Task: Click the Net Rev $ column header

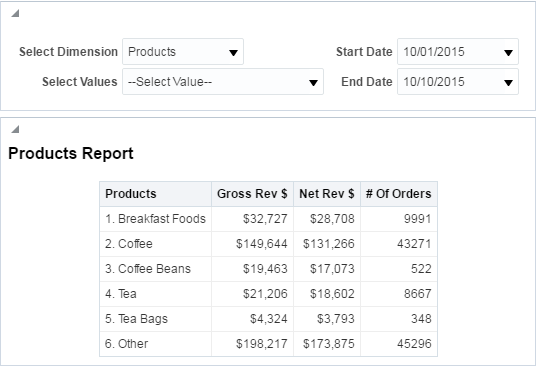Action: (x=327, y=194)
